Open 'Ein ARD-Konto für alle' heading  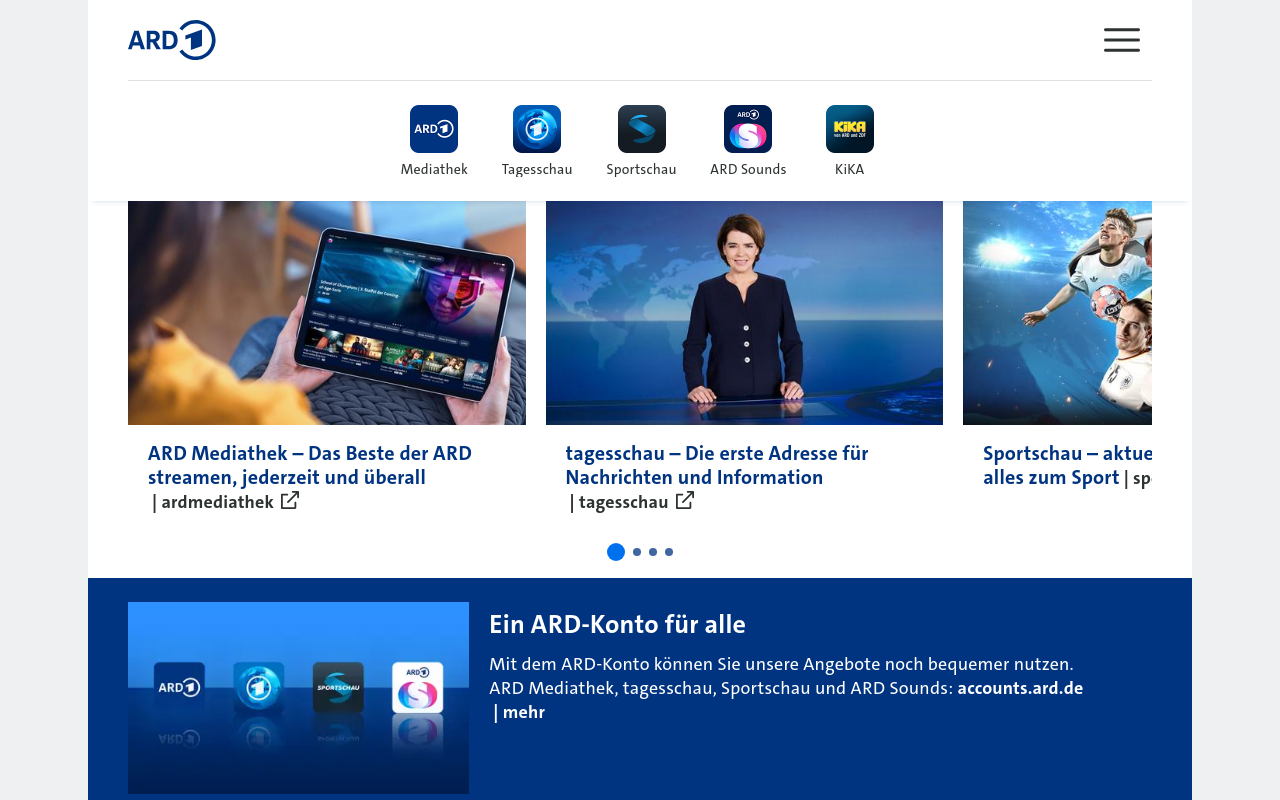617,624
